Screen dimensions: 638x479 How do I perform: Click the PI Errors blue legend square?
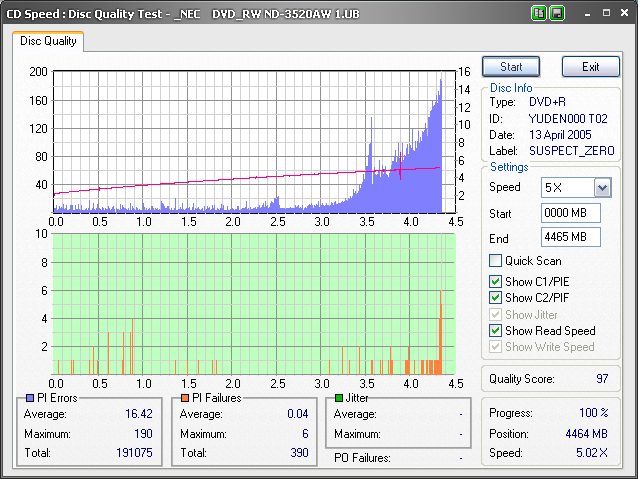(30, 398)
